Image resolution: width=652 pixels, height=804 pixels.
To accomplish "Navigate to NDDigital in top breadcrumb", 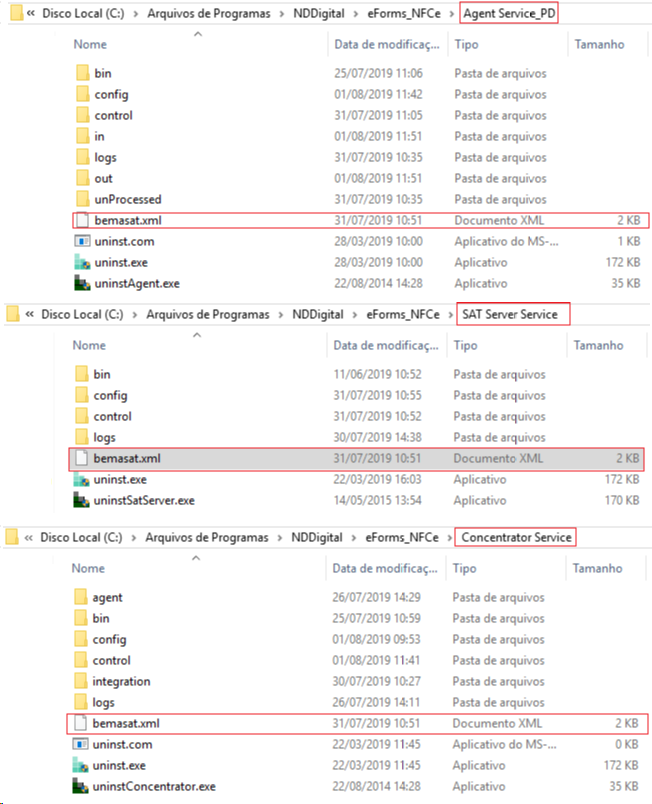I will point(319,13).
